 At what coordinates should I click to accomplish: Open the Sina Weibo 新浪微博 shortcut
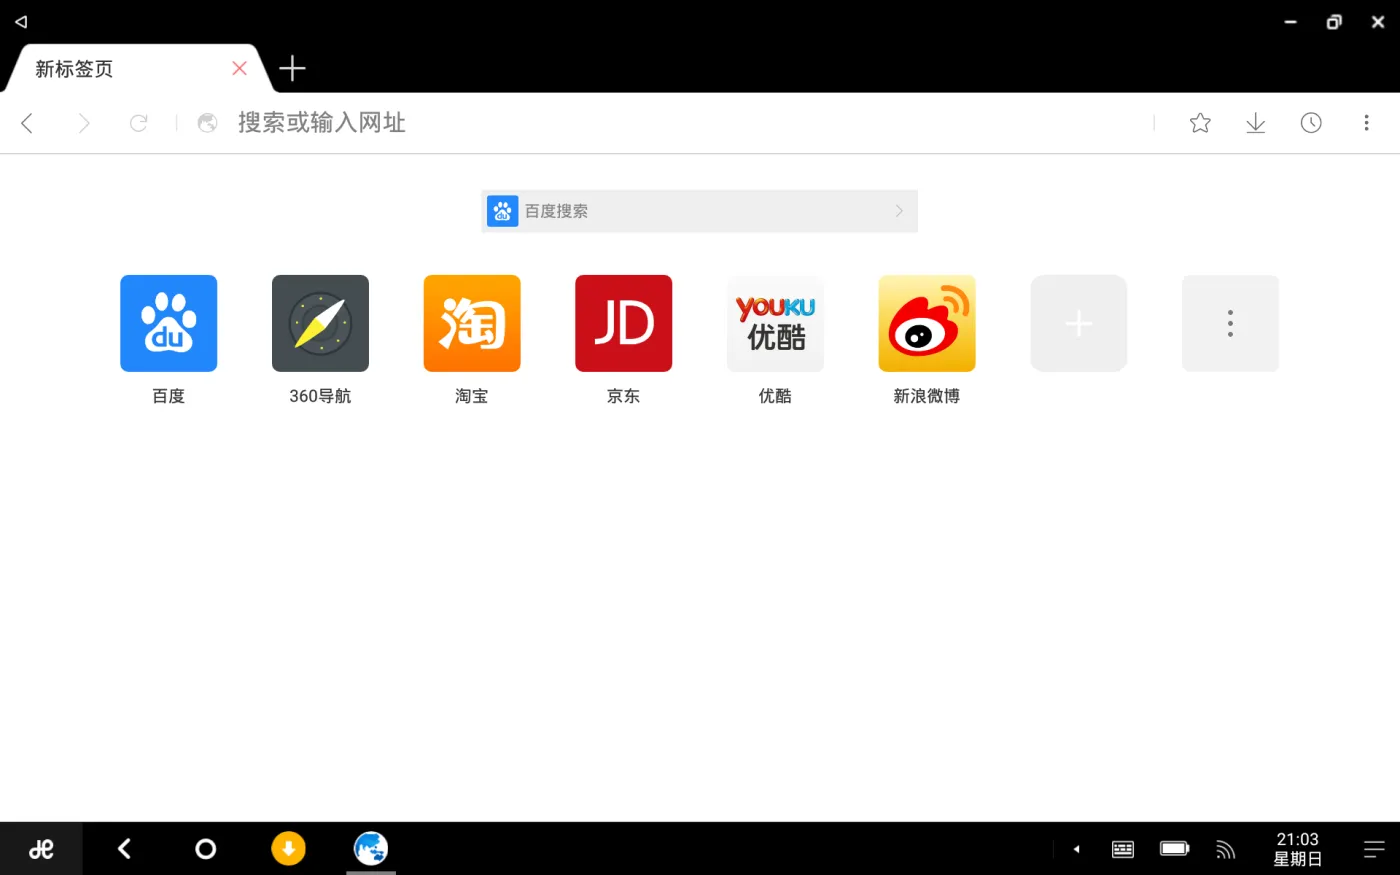927,323
